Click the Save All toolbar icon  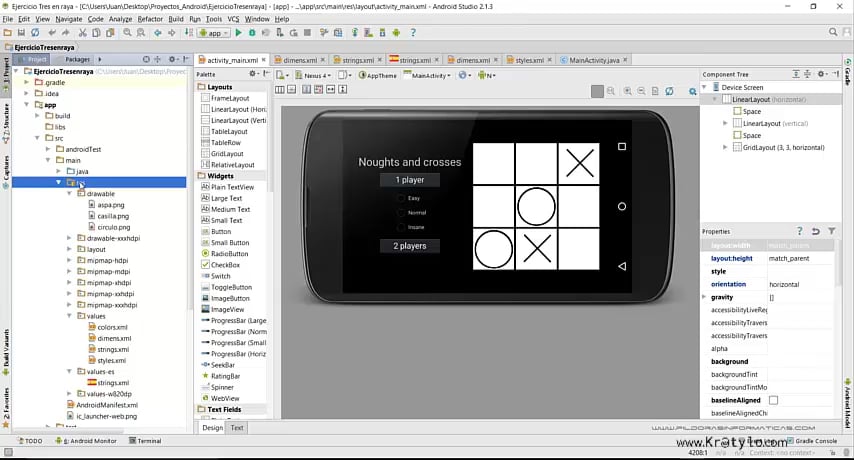pos(21,33)
